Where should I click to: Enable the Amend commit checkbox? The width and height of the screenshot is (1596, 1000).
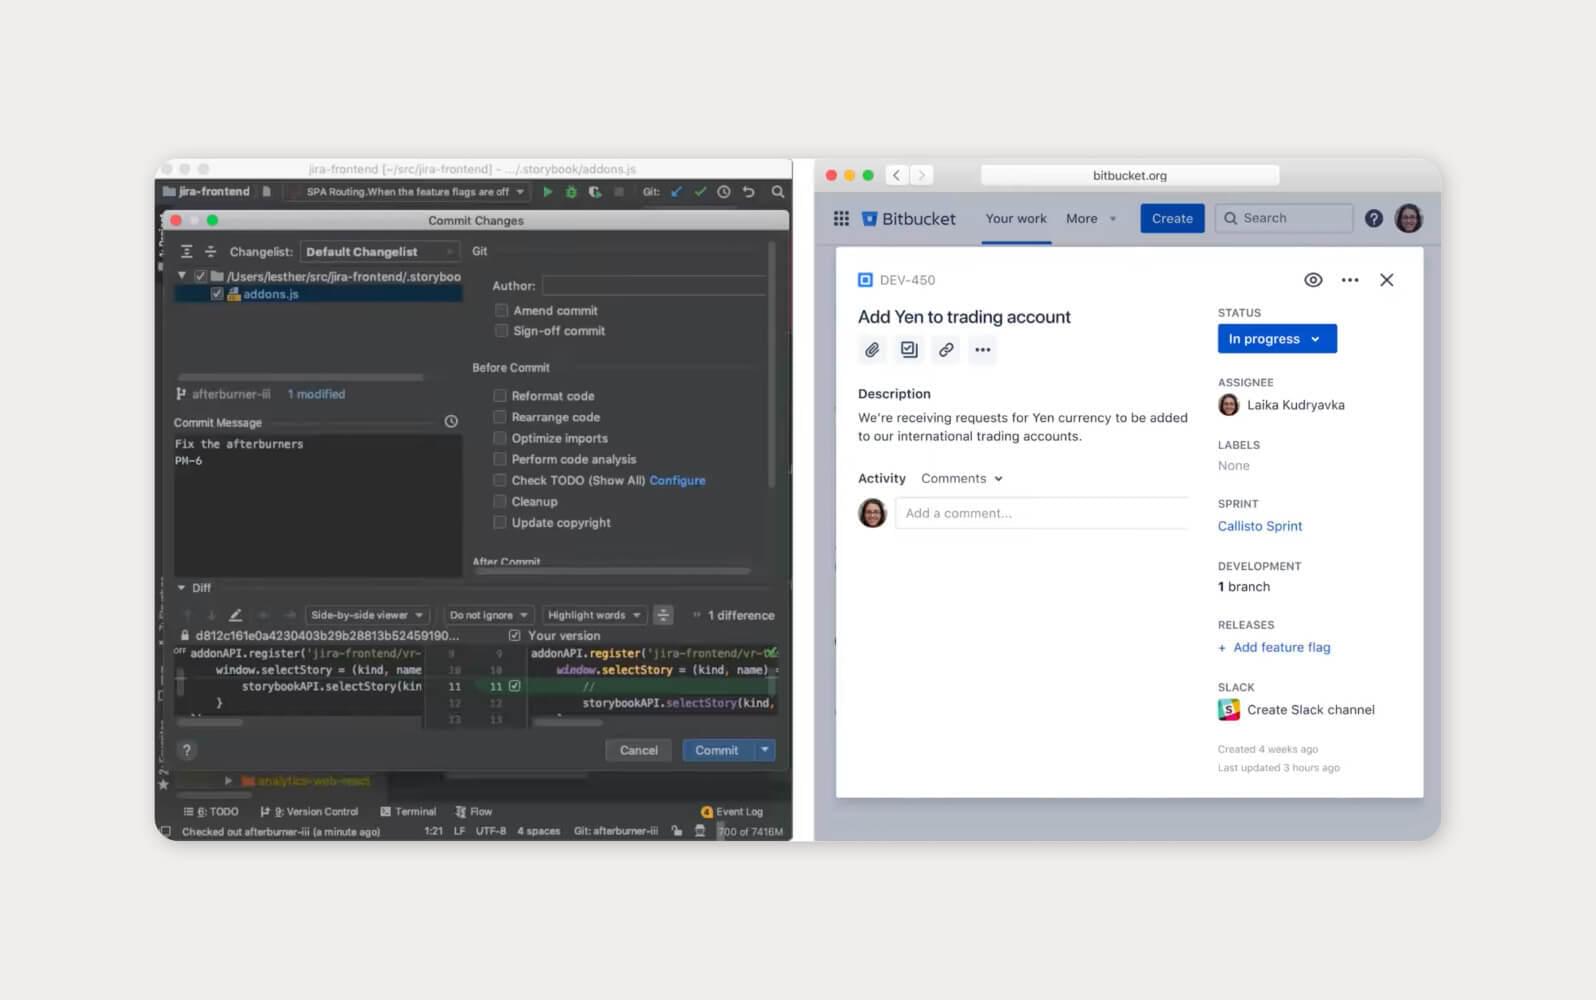pos(501,311)
